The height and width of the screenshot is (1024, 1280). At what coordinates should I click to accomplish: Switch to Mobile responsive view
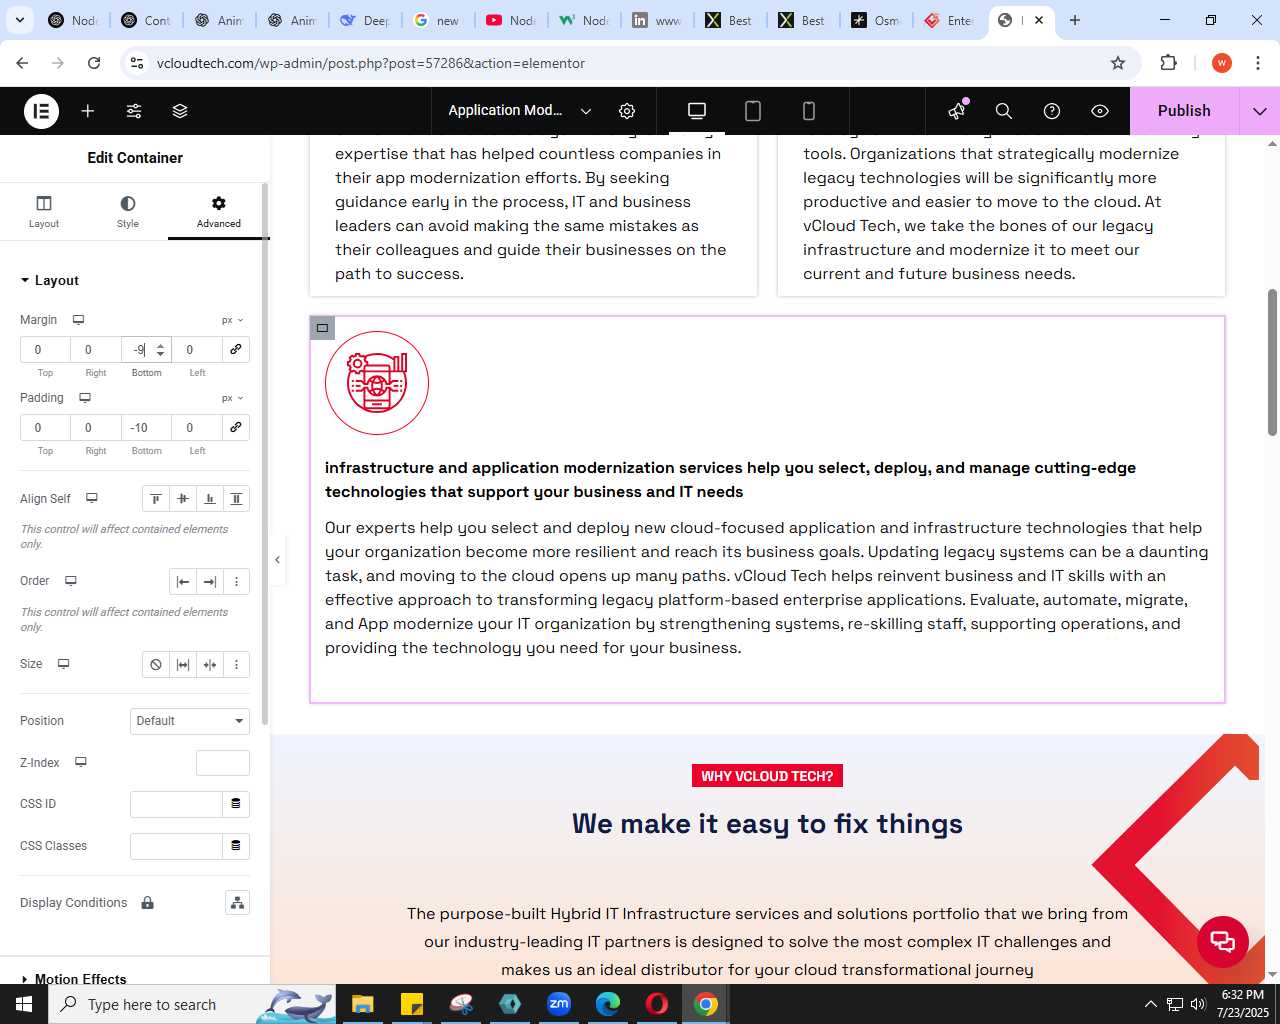809,111
